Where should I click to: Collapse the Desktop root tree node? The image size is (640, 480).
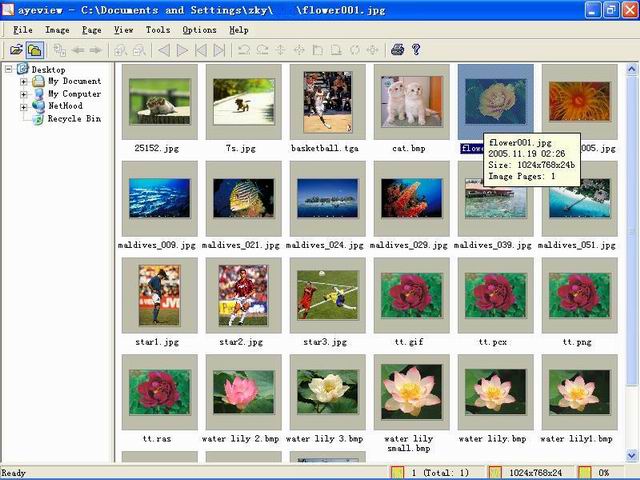pos(9,69)
